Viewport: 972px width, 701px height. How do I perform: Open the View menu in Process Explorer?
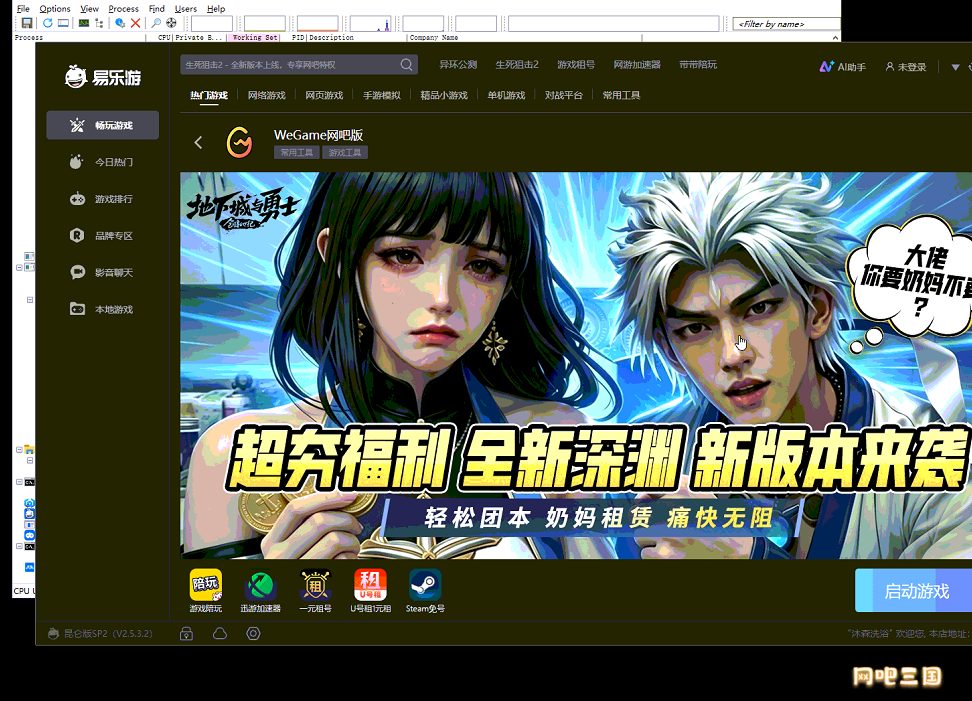click(89, 9)
